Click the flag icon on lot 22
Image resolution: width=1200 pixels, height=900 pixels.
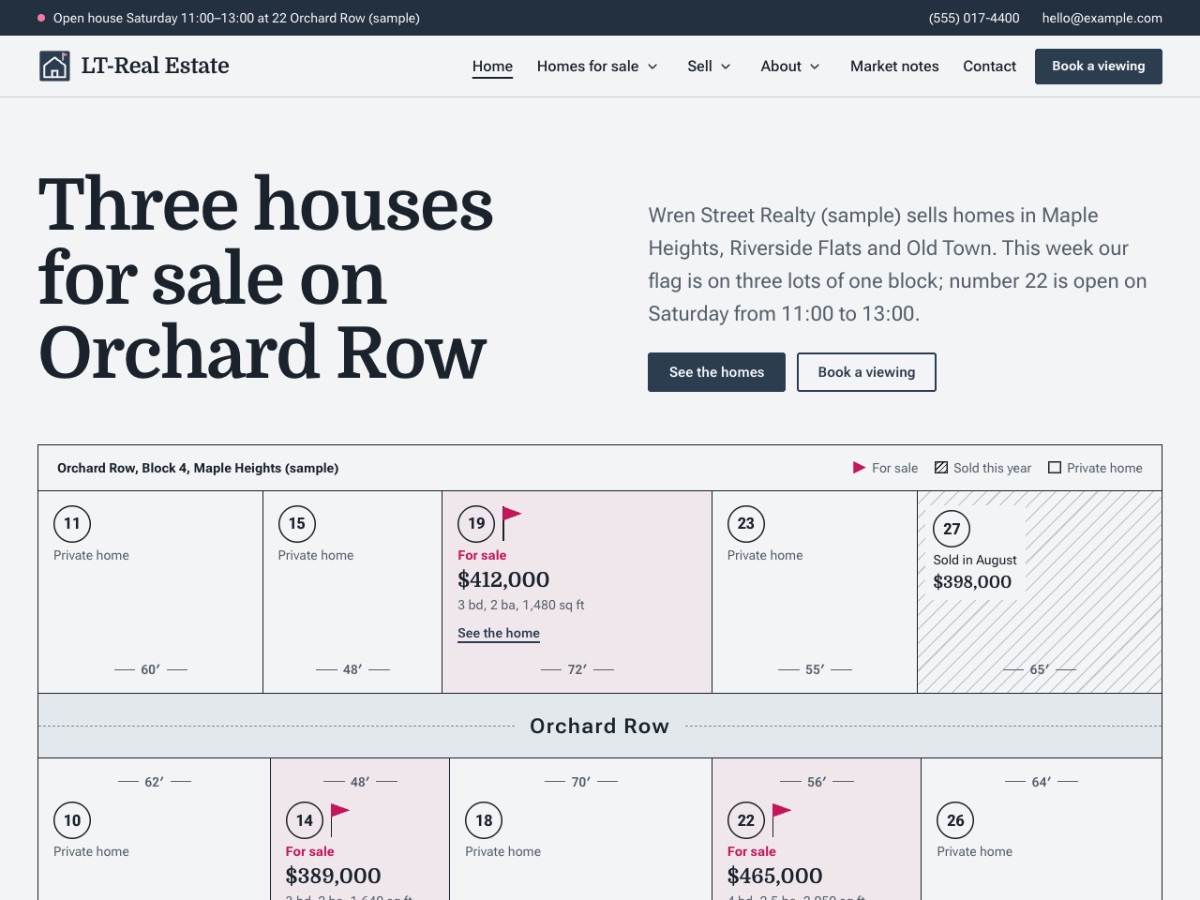click(x=781, y=820)
